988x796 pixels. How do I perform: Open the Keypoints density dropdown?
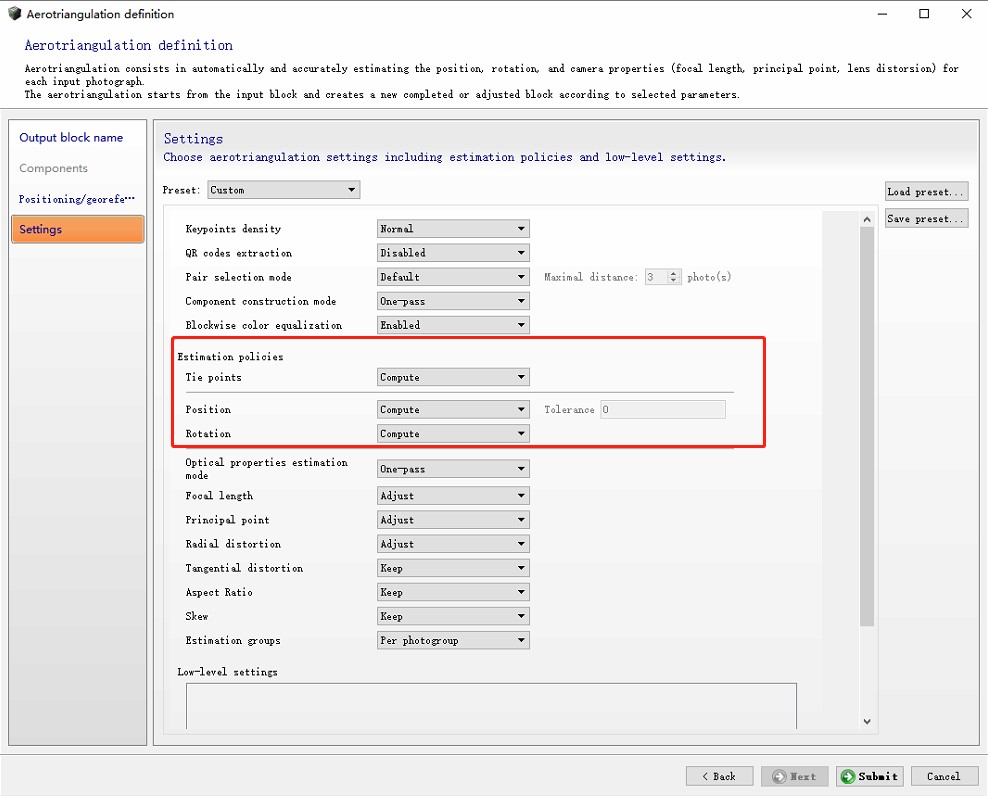coord(453,228)
